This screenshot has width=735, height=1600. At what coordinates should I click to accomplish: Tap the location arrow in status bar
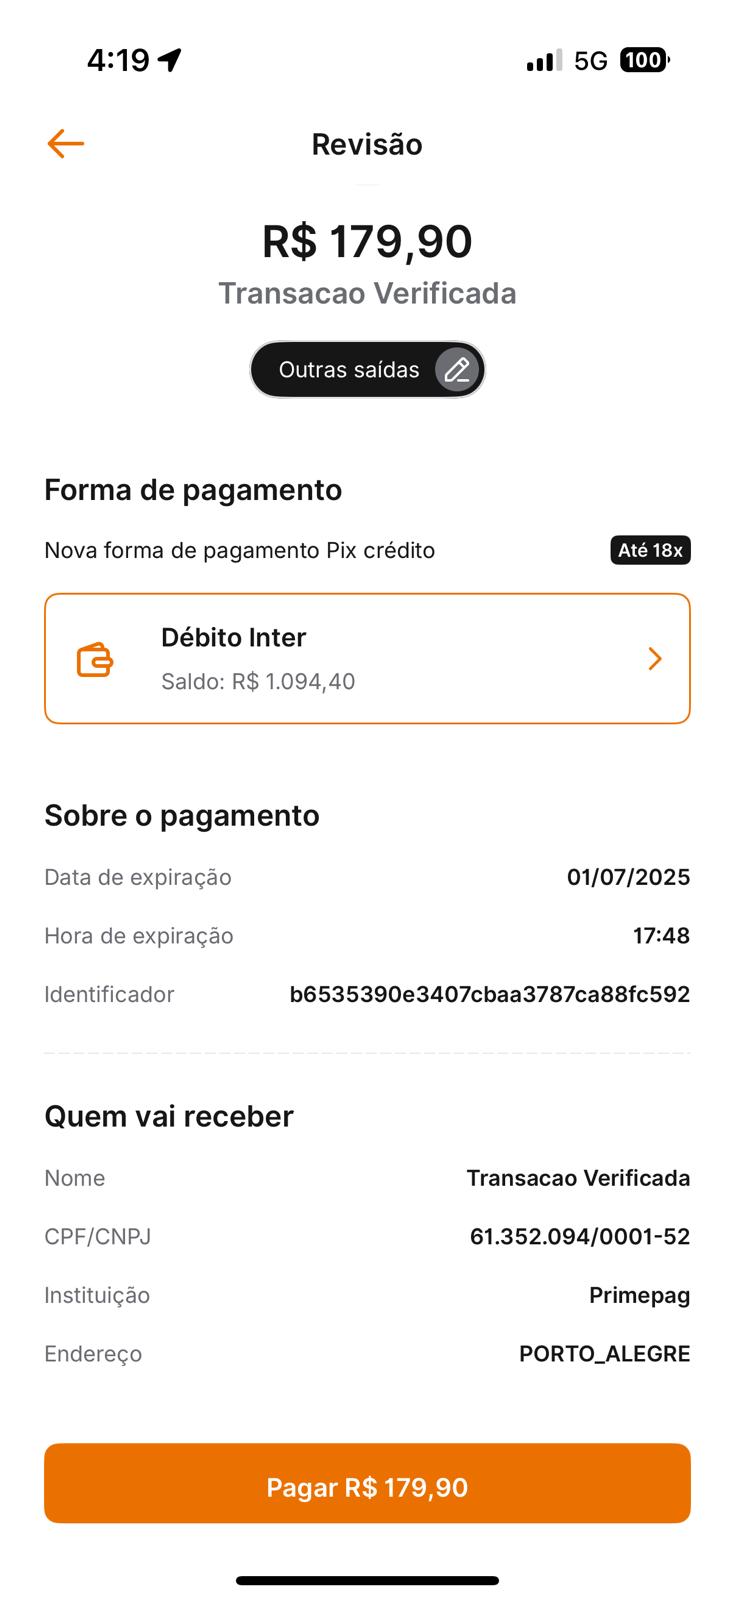pos(170,60)
